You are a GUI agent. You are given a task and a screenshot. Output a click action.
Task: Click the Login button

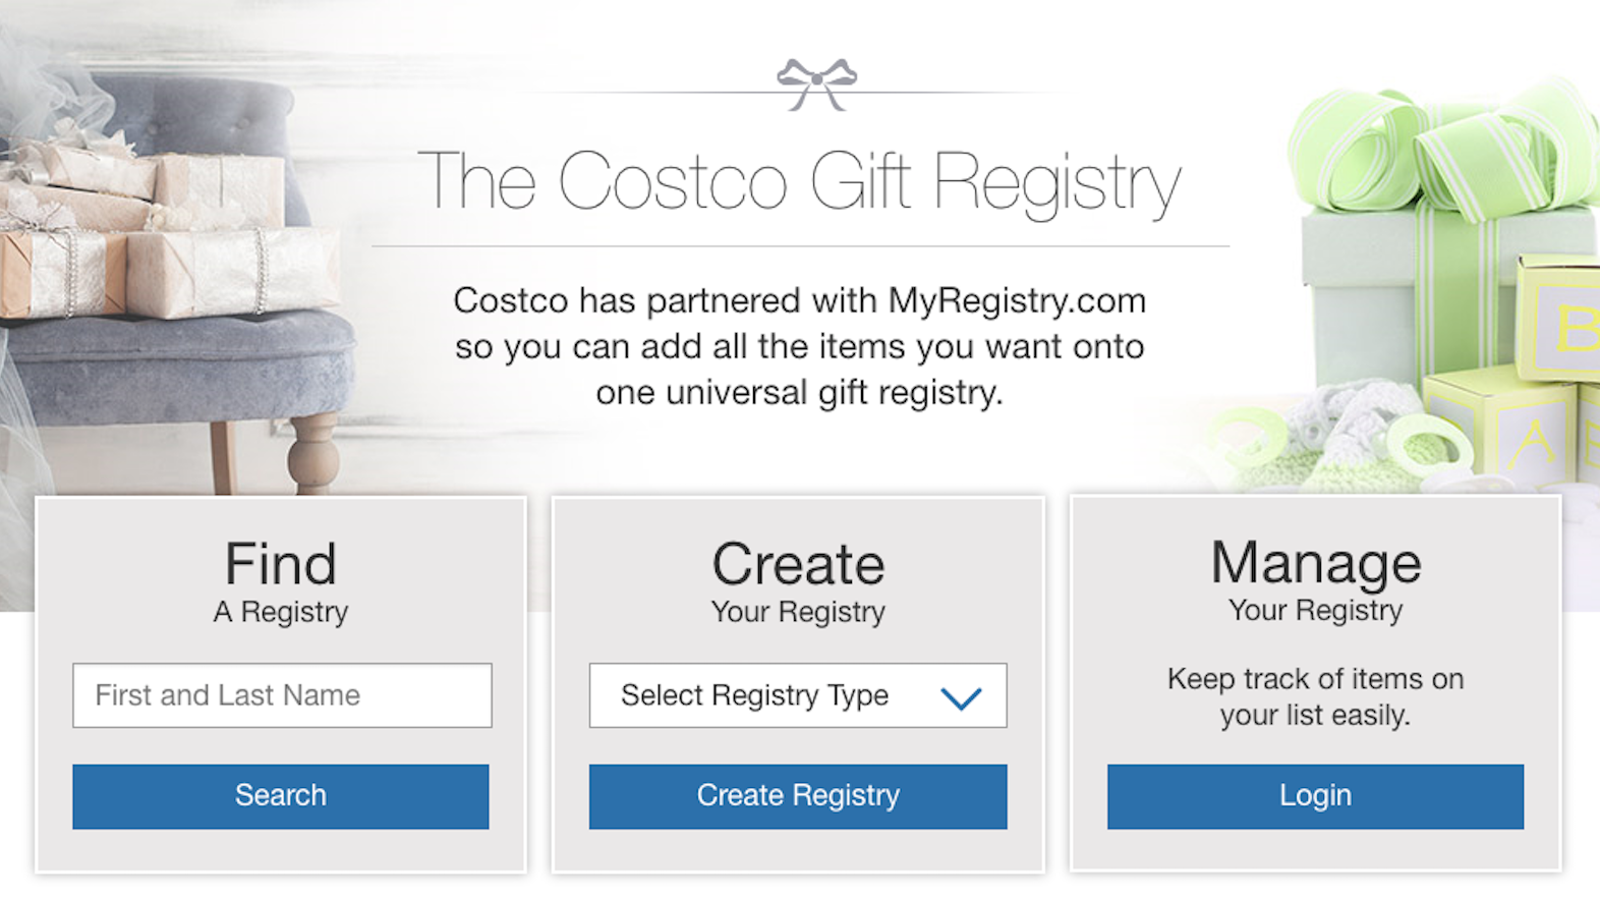[1315, 796]
